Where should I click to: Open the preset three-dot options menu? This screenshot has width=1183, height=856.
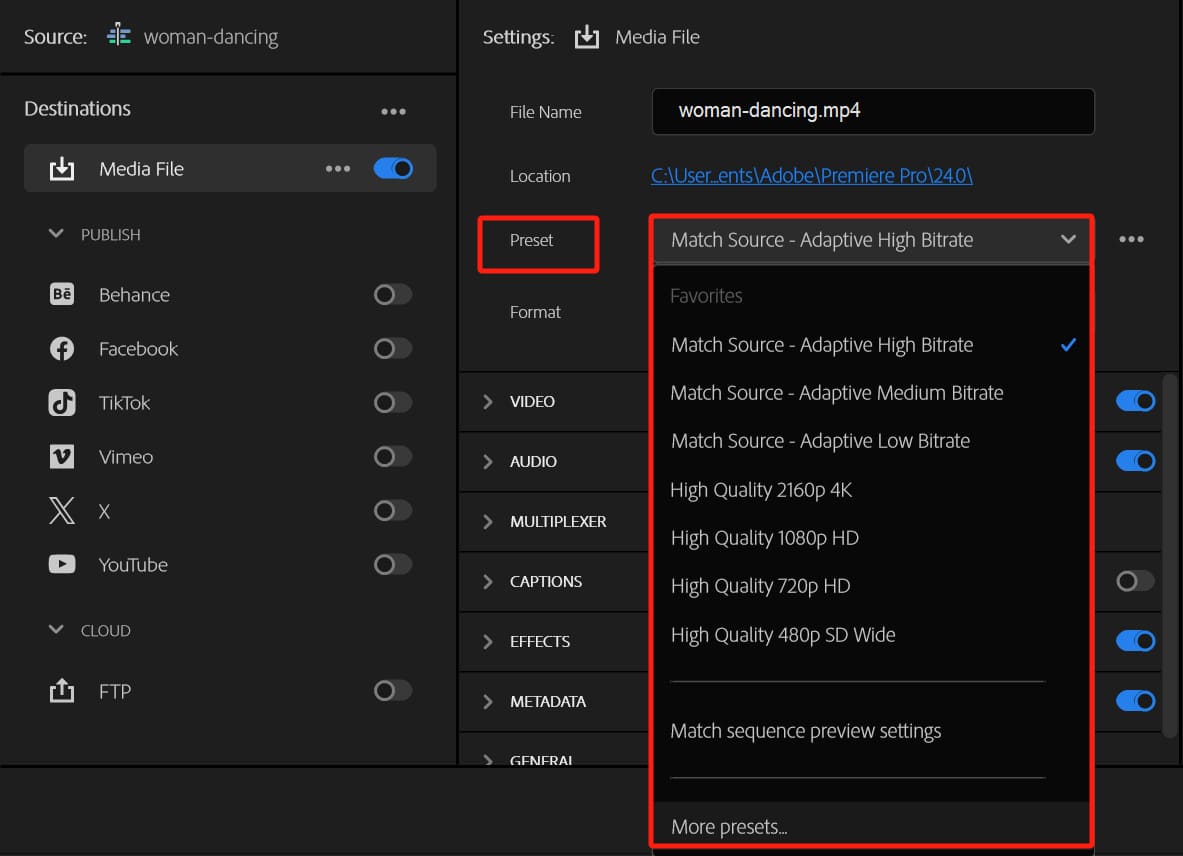tap(1131, 239)
